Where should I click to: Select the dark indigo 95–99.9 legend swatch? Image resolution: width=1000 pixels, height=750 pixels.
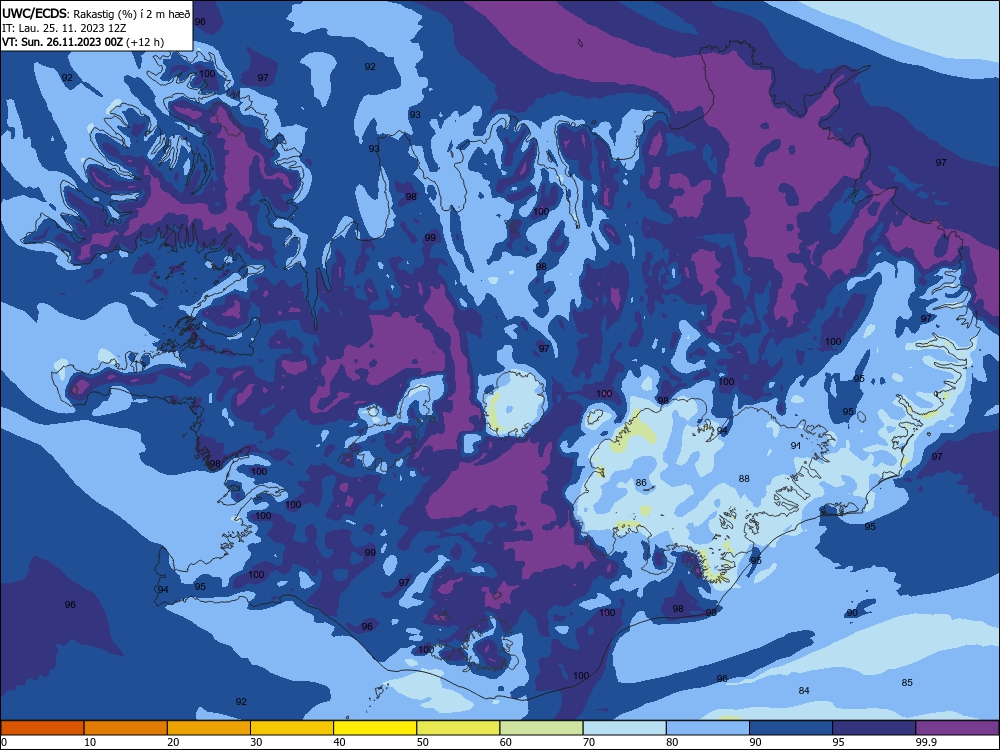pyautogui.click(x=874, y=728)
